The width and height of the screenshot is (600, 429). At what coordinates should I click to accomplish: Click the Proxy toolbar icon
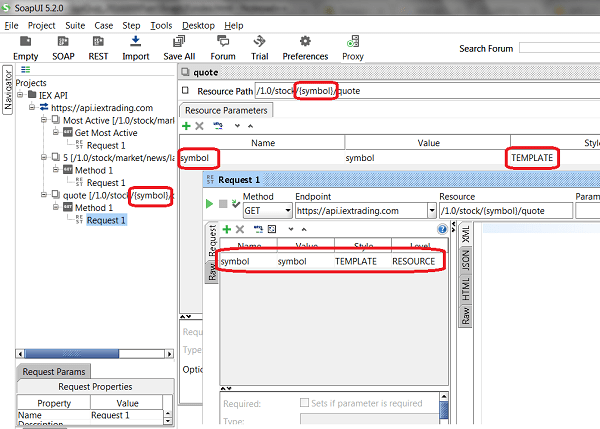coord(353,48)
